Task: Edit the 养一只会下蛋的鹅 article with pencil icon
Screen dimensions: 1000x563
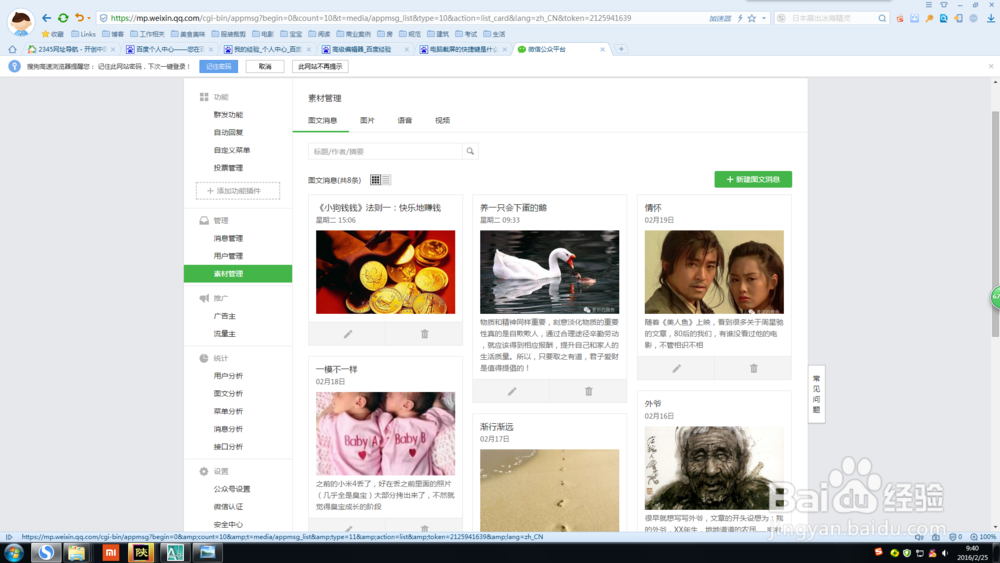Action: [511, 391]
